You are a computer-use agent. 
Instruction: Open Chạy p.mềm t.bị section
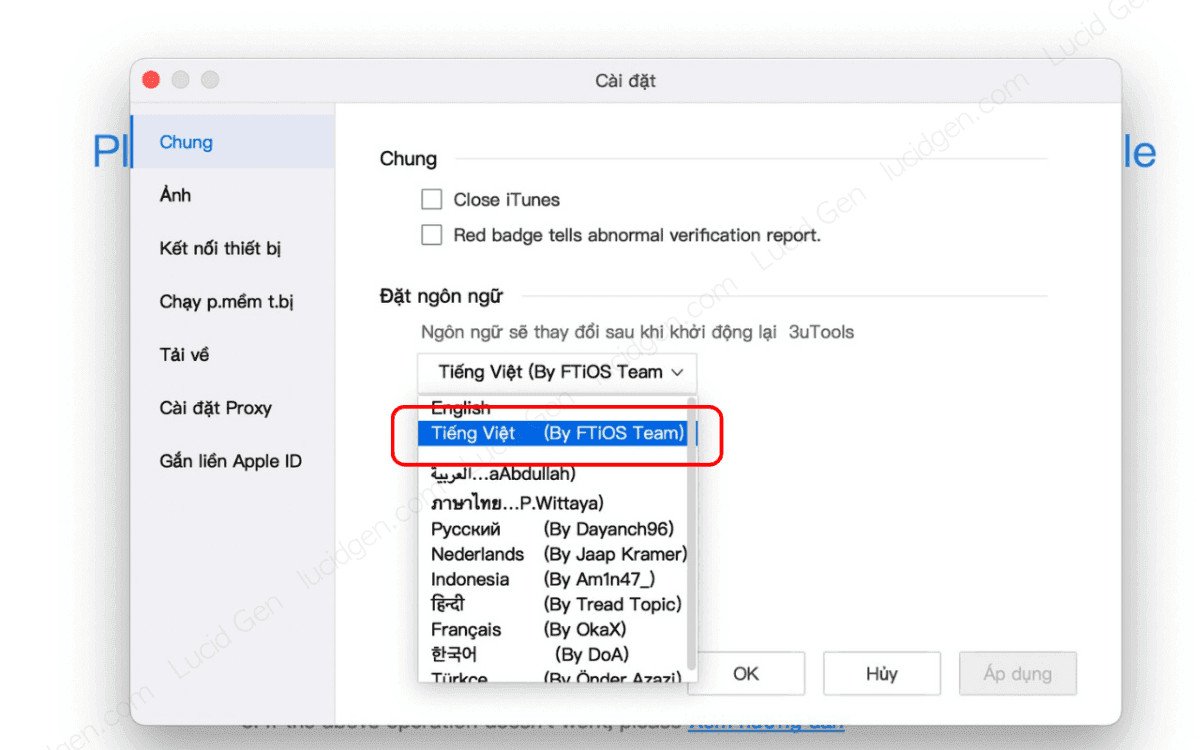click(x=234, y=301)
